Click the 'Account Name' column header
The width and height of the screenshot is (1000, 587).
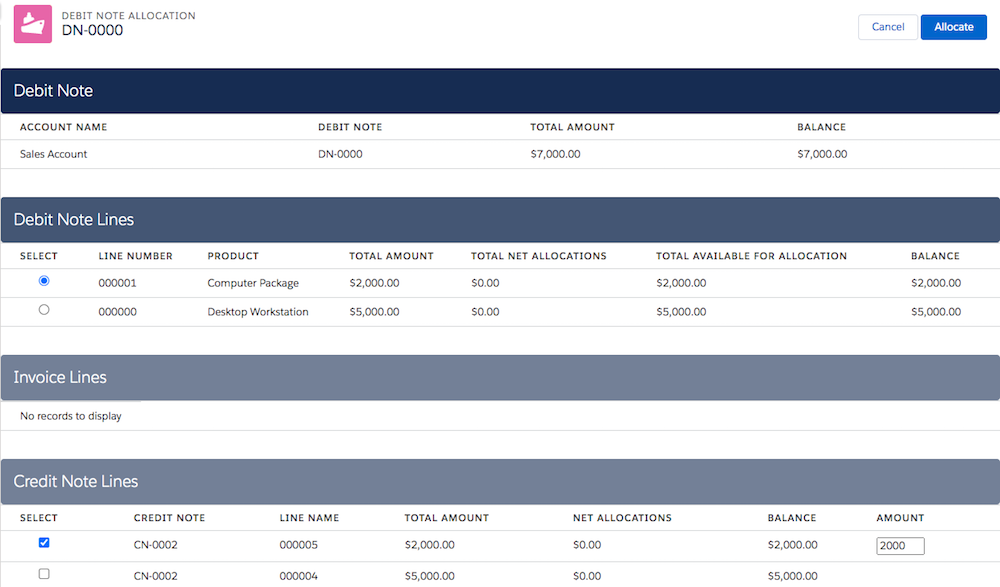[63, 127]
